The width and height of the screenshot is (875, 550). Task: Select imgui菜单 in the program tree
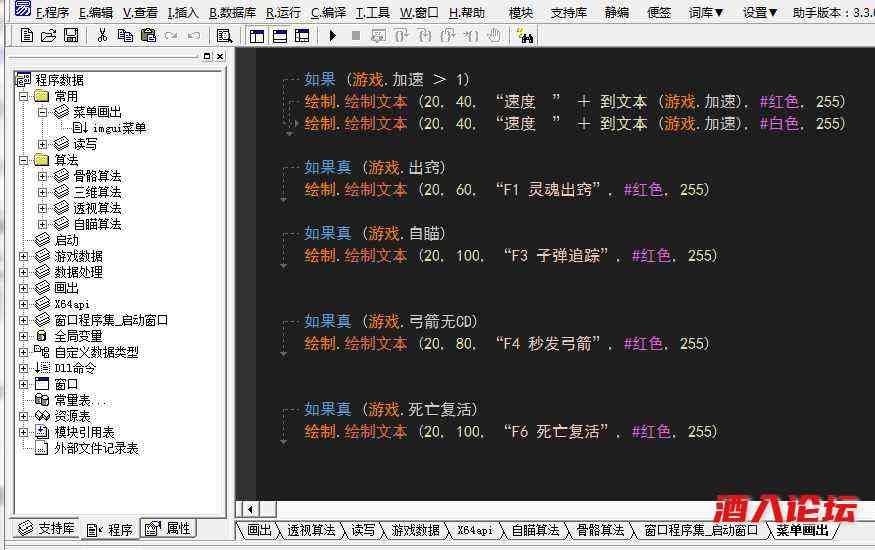click(120, 128)
